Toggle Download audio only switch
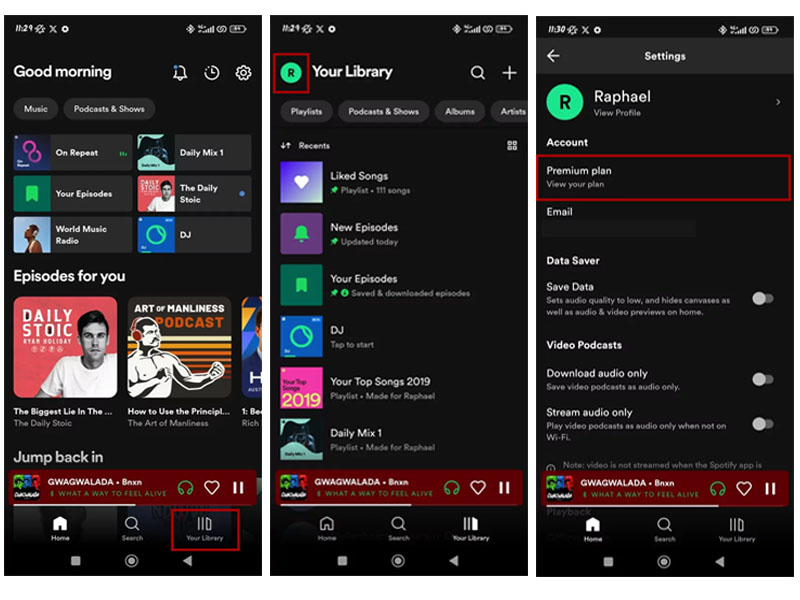The image size is (800, 600). 763,379
